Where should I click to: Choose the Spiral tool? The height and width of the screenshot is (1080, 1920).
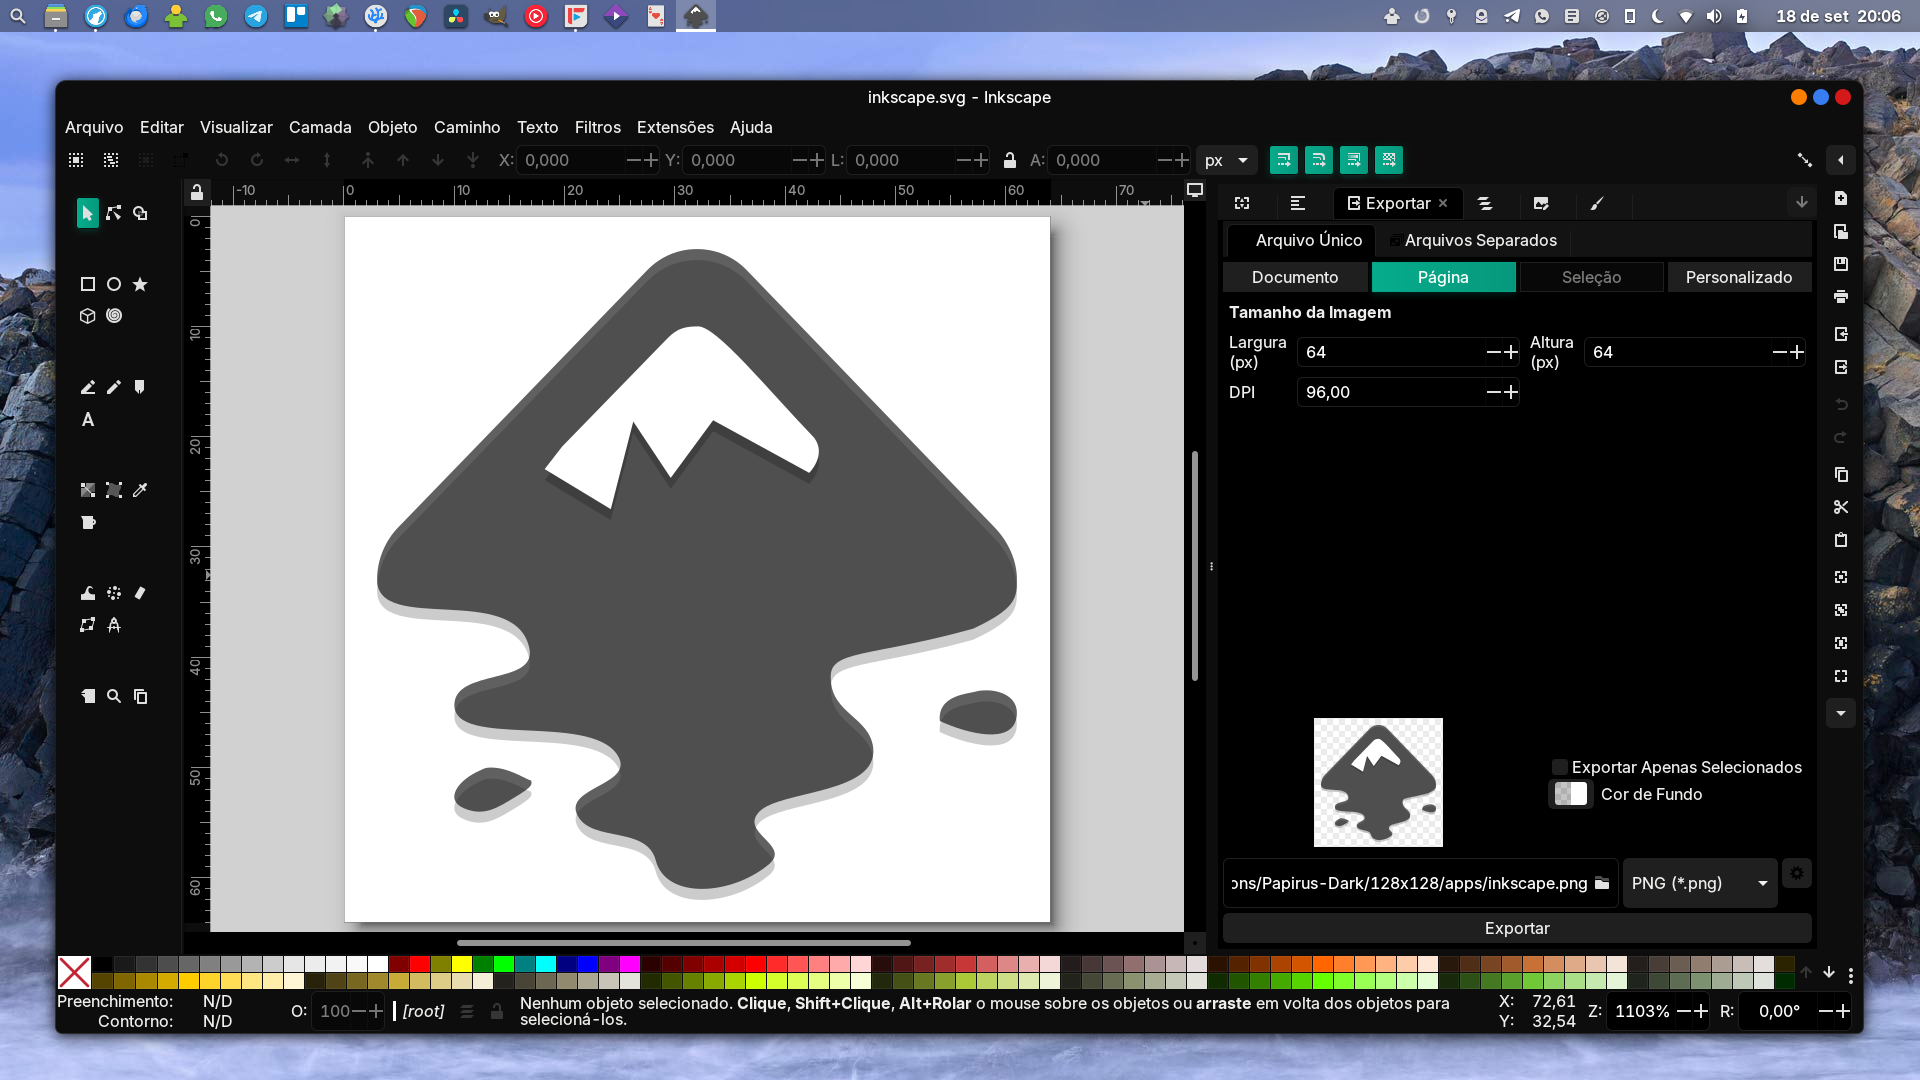pos(114,316)
